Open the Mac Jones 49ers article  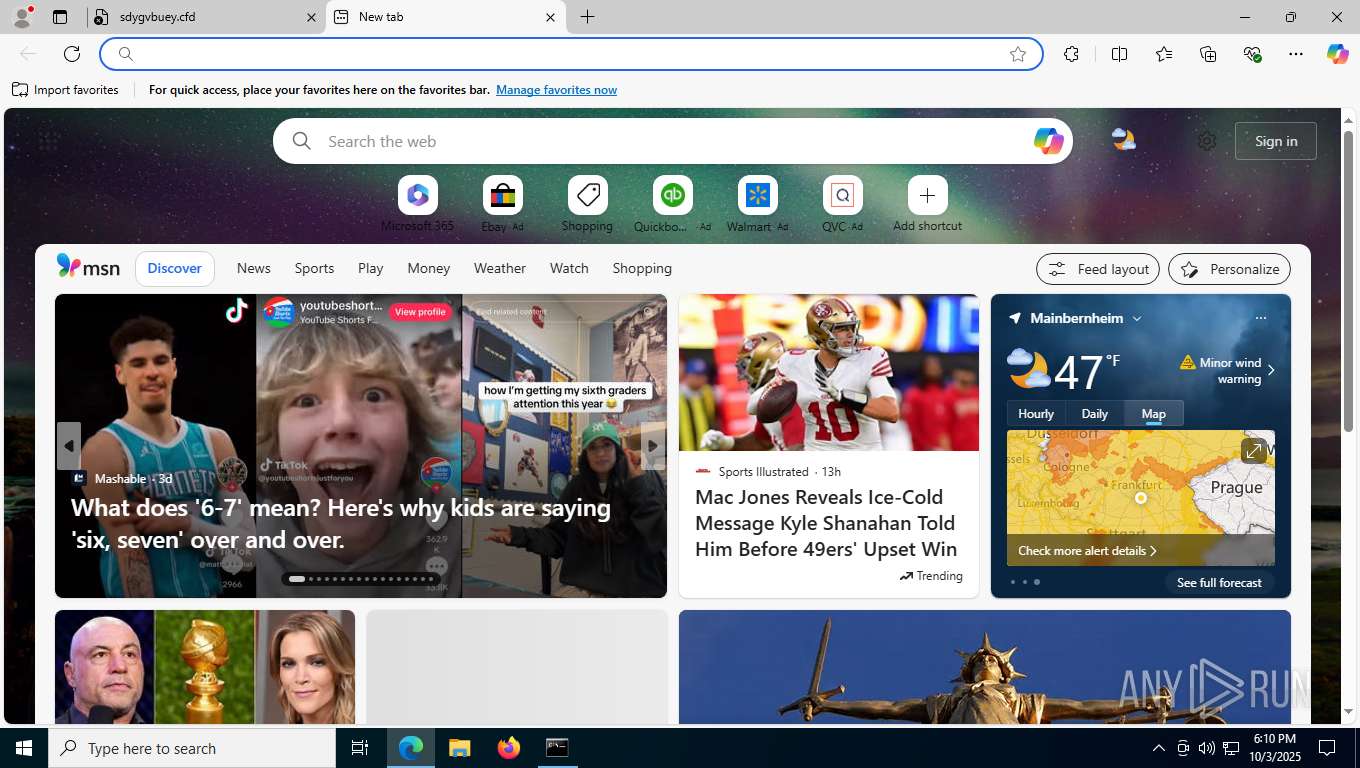[x=826, y=523]
